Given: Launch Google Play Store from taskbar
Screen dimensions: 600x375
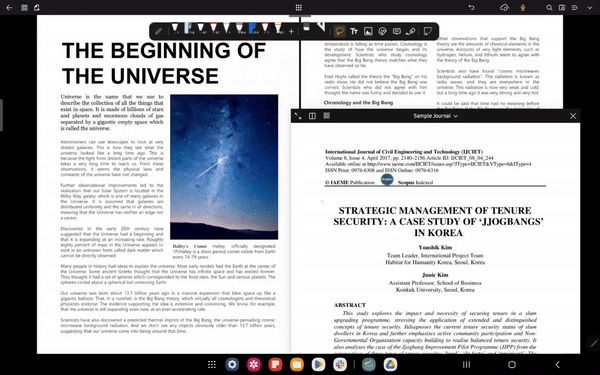Looking at the screenshot, I should click(x=318, y=365).
